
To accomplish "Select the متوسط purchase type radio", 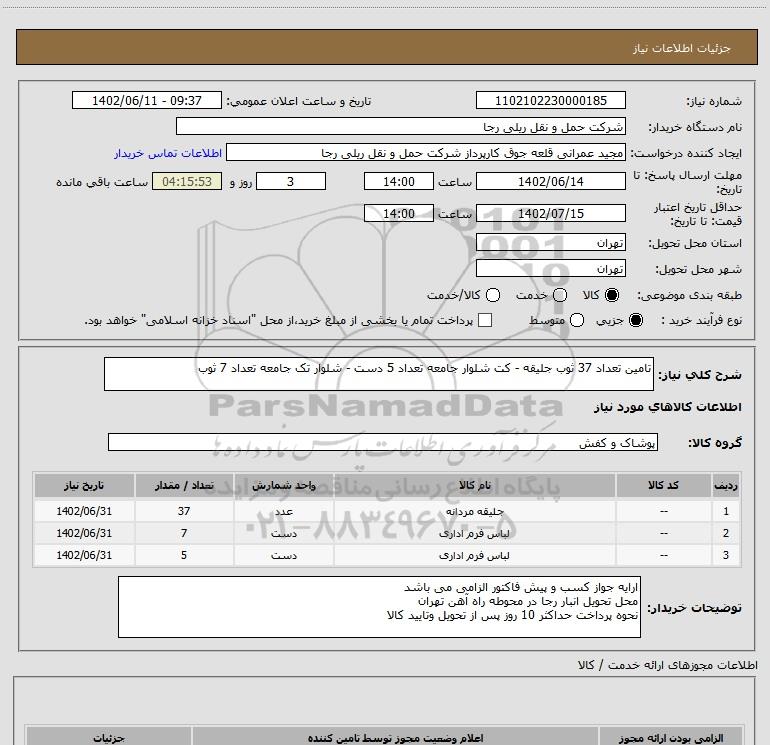I will click(577, 320).
